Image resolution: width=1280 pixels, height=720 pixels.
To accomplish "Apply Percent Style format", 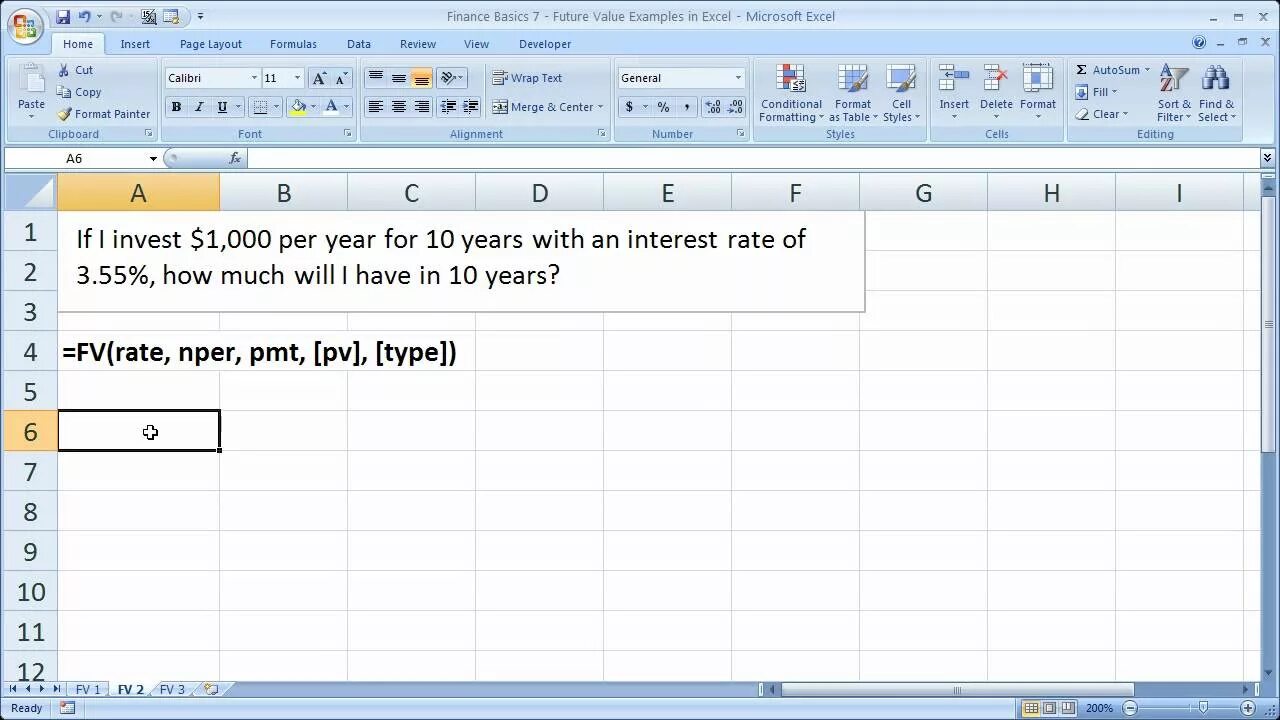I will (663, 107).
